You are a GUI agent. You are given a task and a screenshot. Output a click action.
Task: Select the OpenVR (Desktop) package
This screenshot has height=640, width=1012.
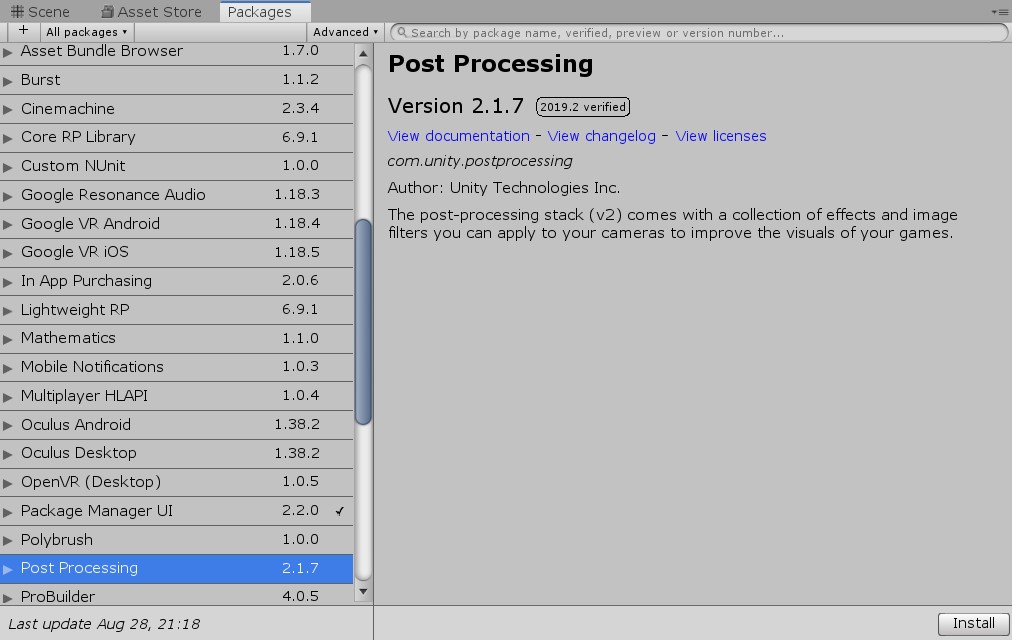[x=176, y=482]
